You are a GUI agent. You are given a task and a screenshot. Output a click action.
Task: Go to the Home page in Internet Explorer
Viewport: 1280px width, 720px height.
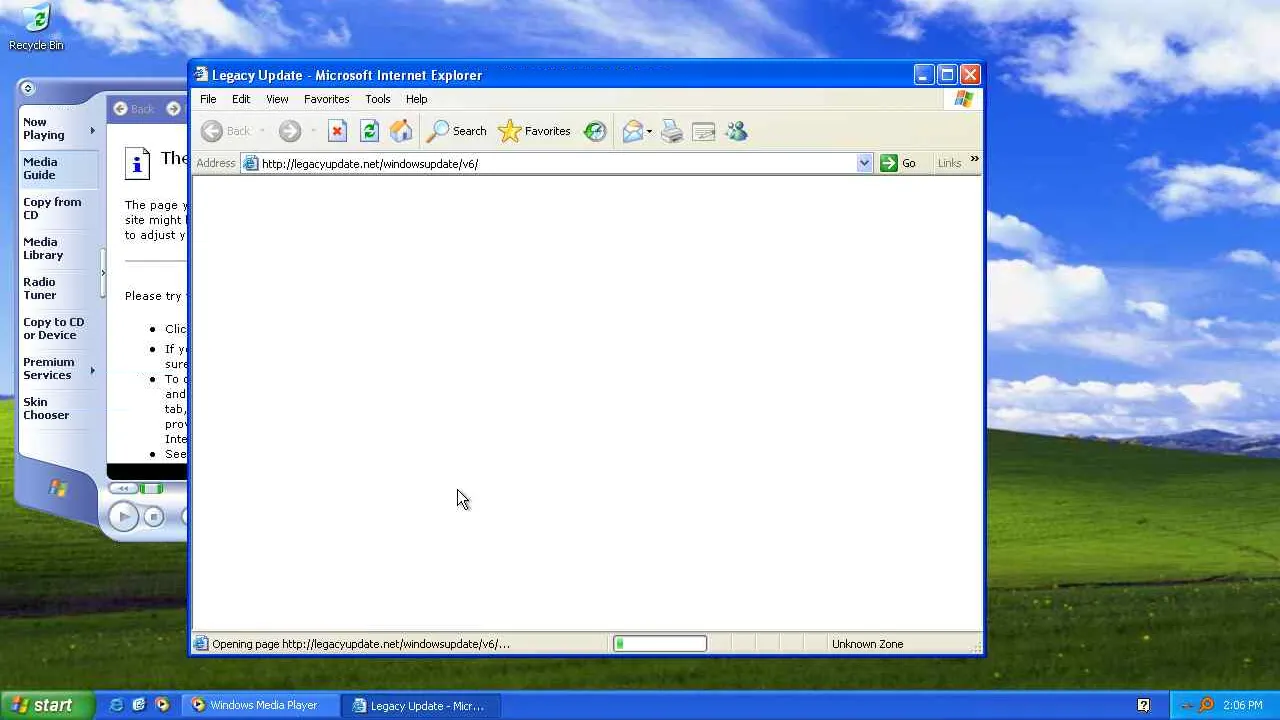pos(401,131)
